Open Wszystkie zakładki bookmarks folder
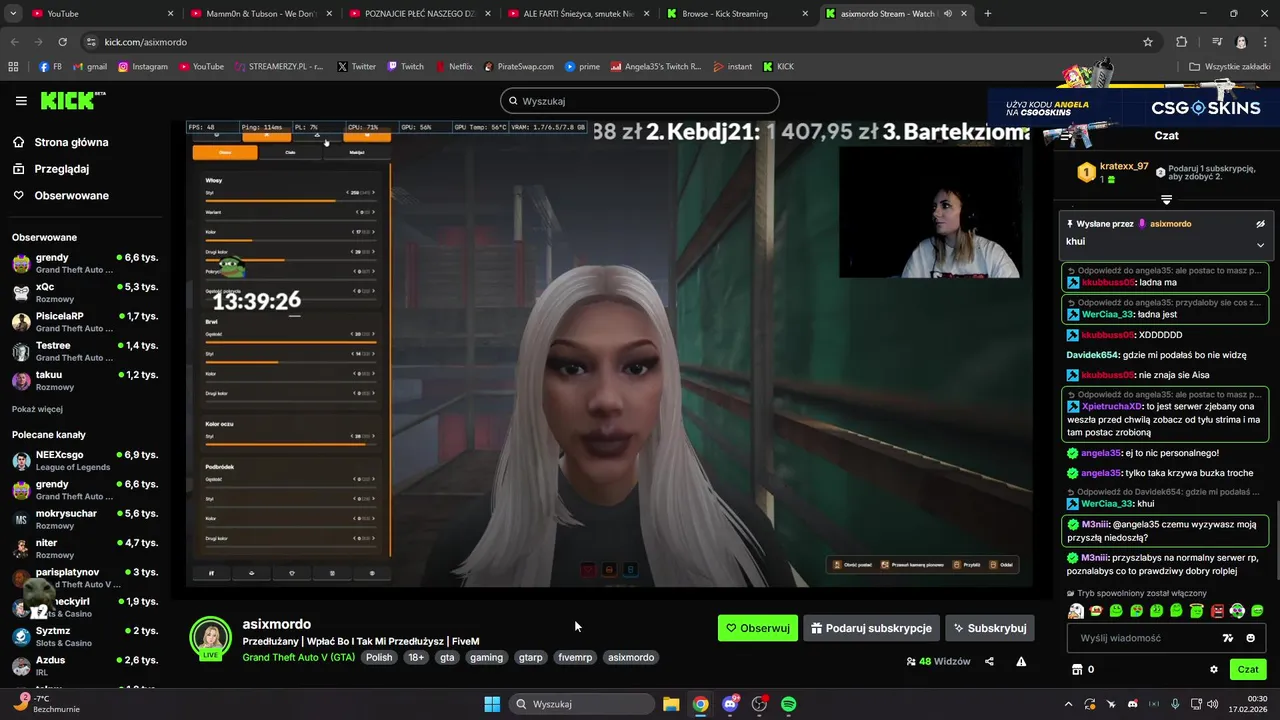 [1230, 67]
